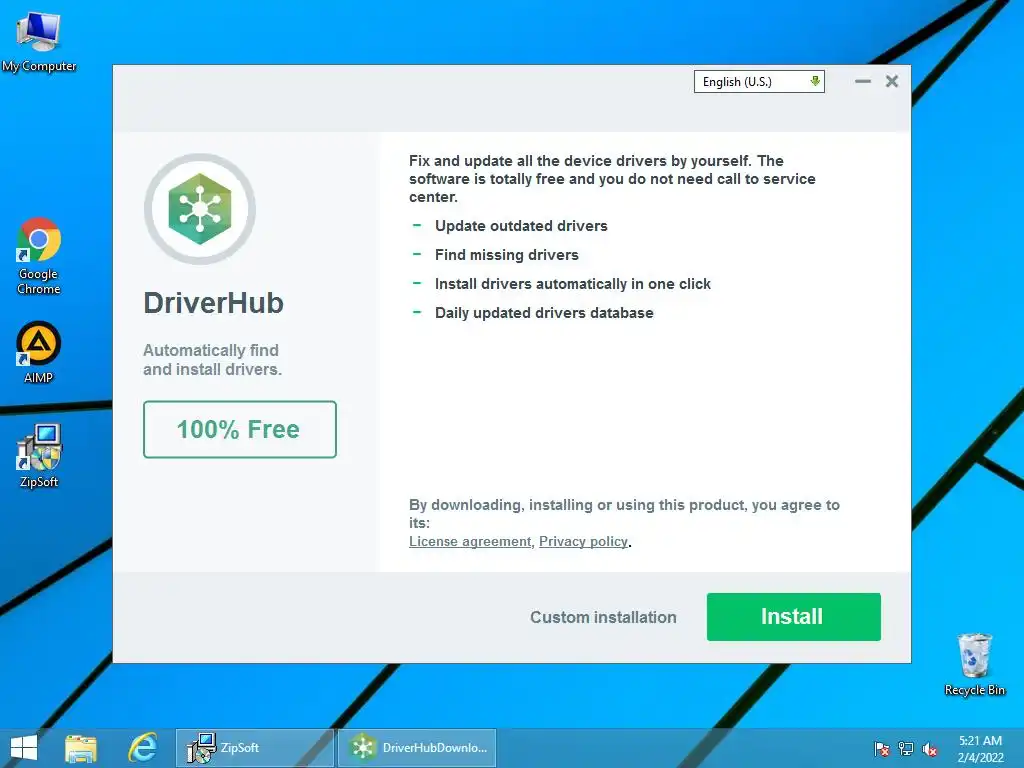Select Google Chrome desktop shortcut
This screenshot has height=768, width=1024.
(x=39, y=256)
